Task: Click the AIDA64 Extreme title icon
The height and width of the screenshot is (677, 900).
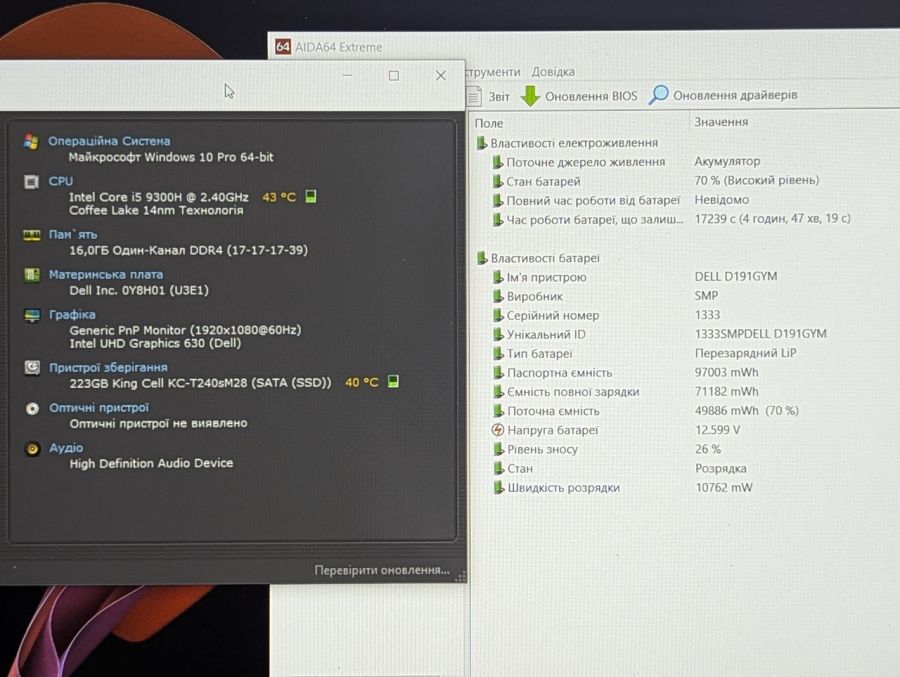Action: 283,47
